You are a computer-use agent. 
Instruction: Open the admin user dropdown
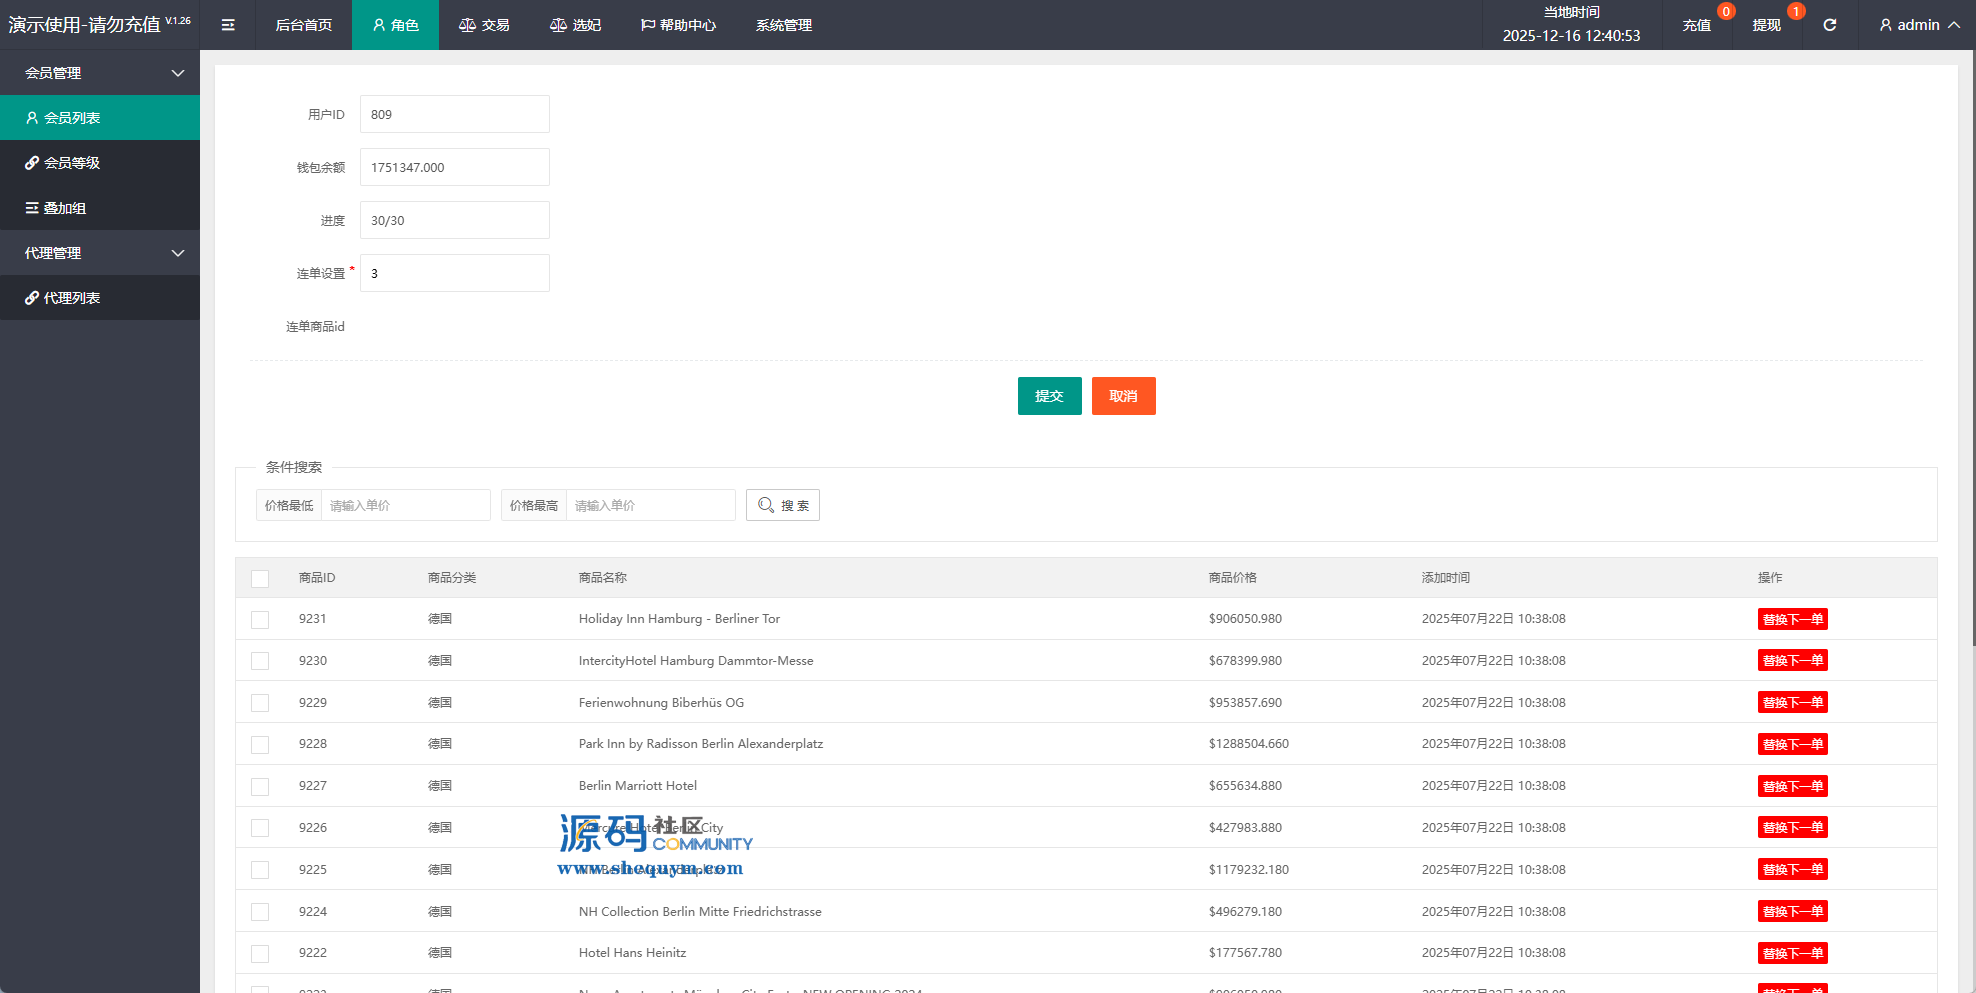point(1918,25)
